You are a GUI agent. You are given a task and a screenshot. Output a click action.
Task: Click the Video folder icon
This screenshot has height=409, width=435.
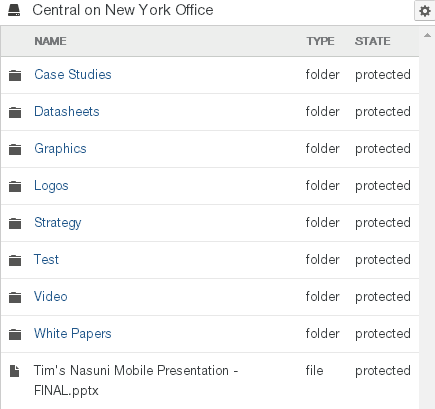coord(15,297)
